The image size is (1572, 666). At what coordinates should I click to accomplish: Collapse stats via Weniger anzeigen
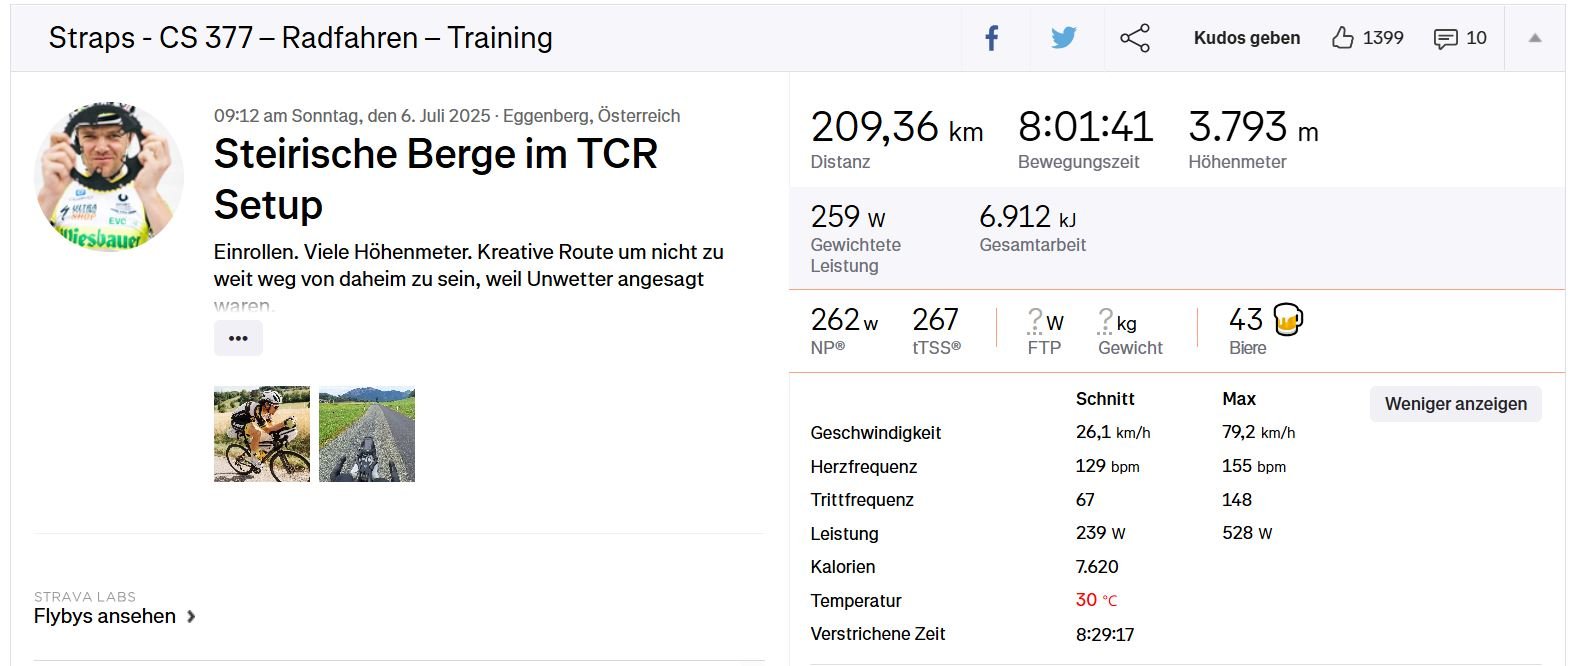click(x=1455, y=404)
